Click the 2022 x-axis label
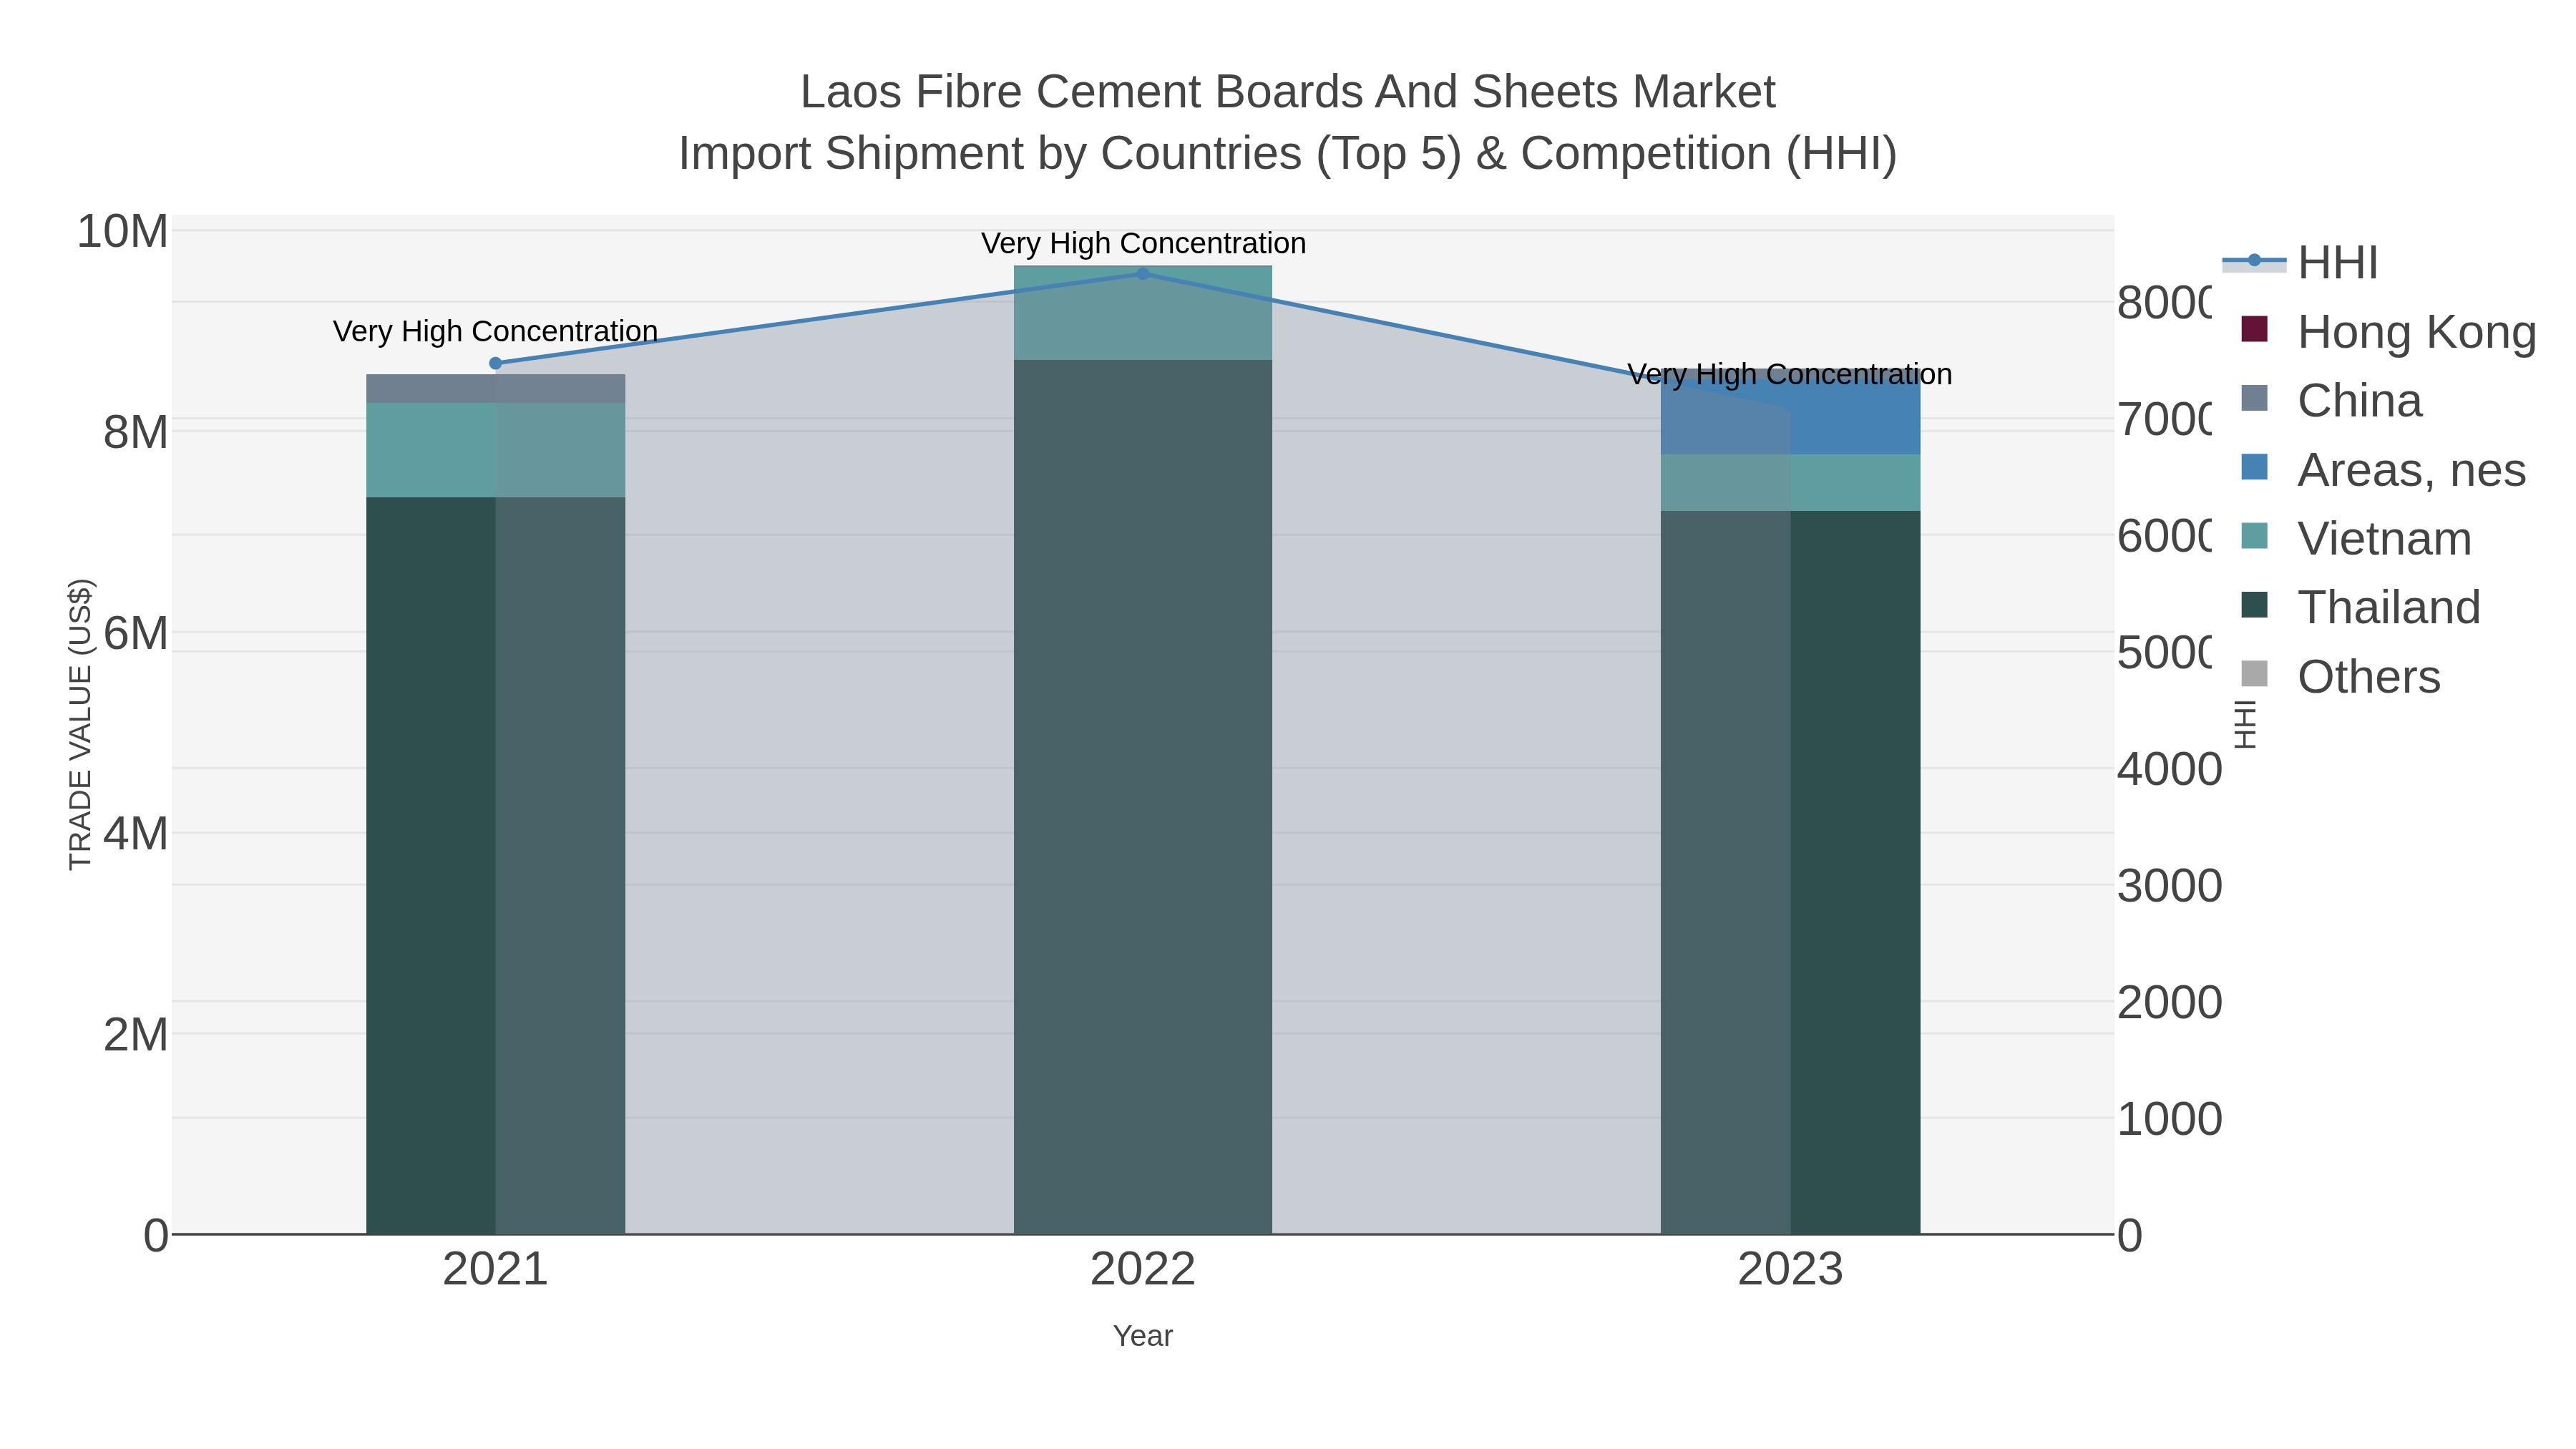 pyautogui.click(x=1143, y=1270)
